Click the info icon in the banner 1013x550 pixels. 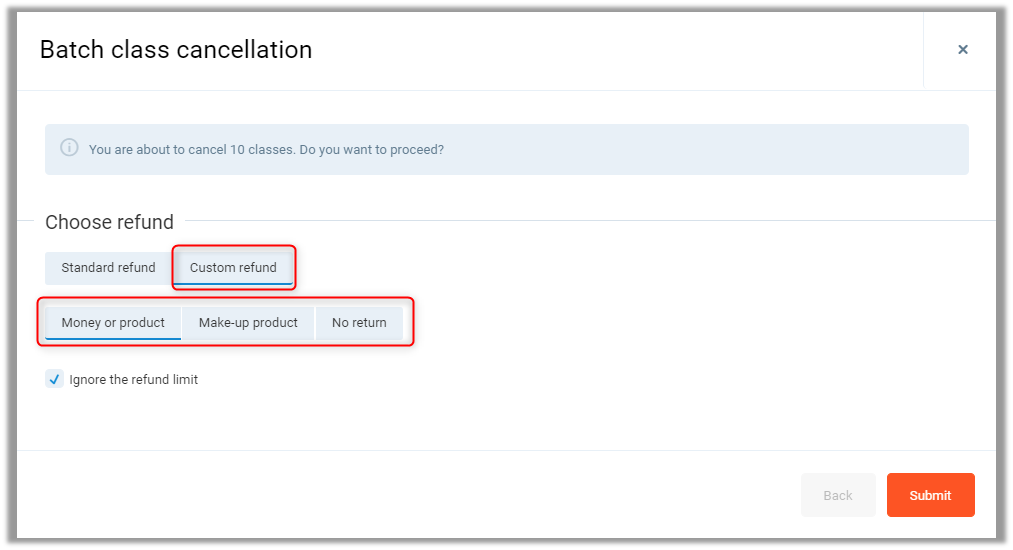tap(69, 148)
